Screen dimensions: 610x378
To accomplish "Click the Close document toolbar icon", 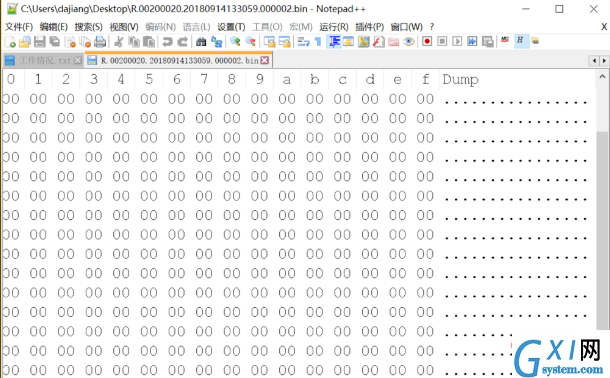I will 70,42.
